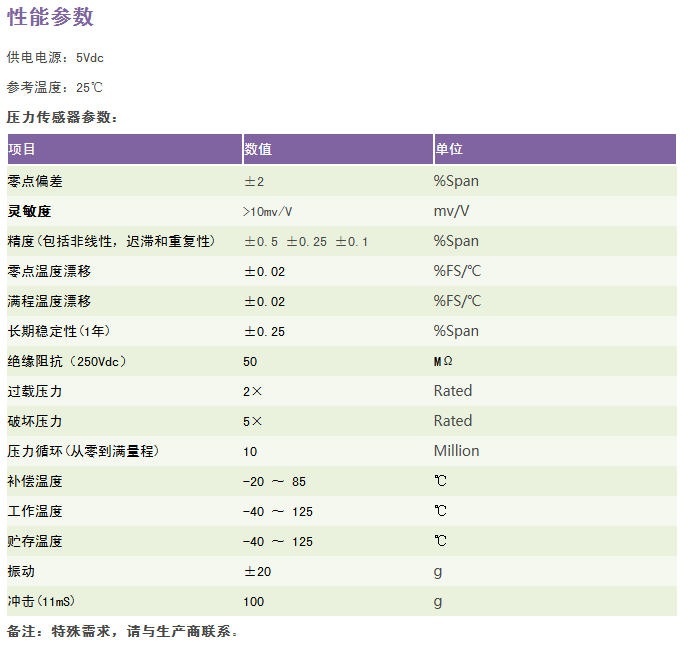The image size is (690, 649).
Task: Click the 5× burst pressure value
Action: 253,422
